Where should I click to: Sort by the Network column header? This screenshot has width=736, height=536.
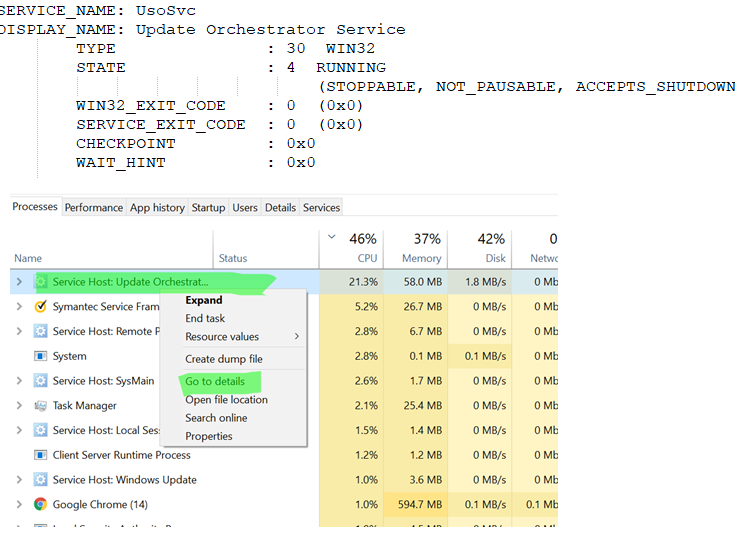pos(535,250)
